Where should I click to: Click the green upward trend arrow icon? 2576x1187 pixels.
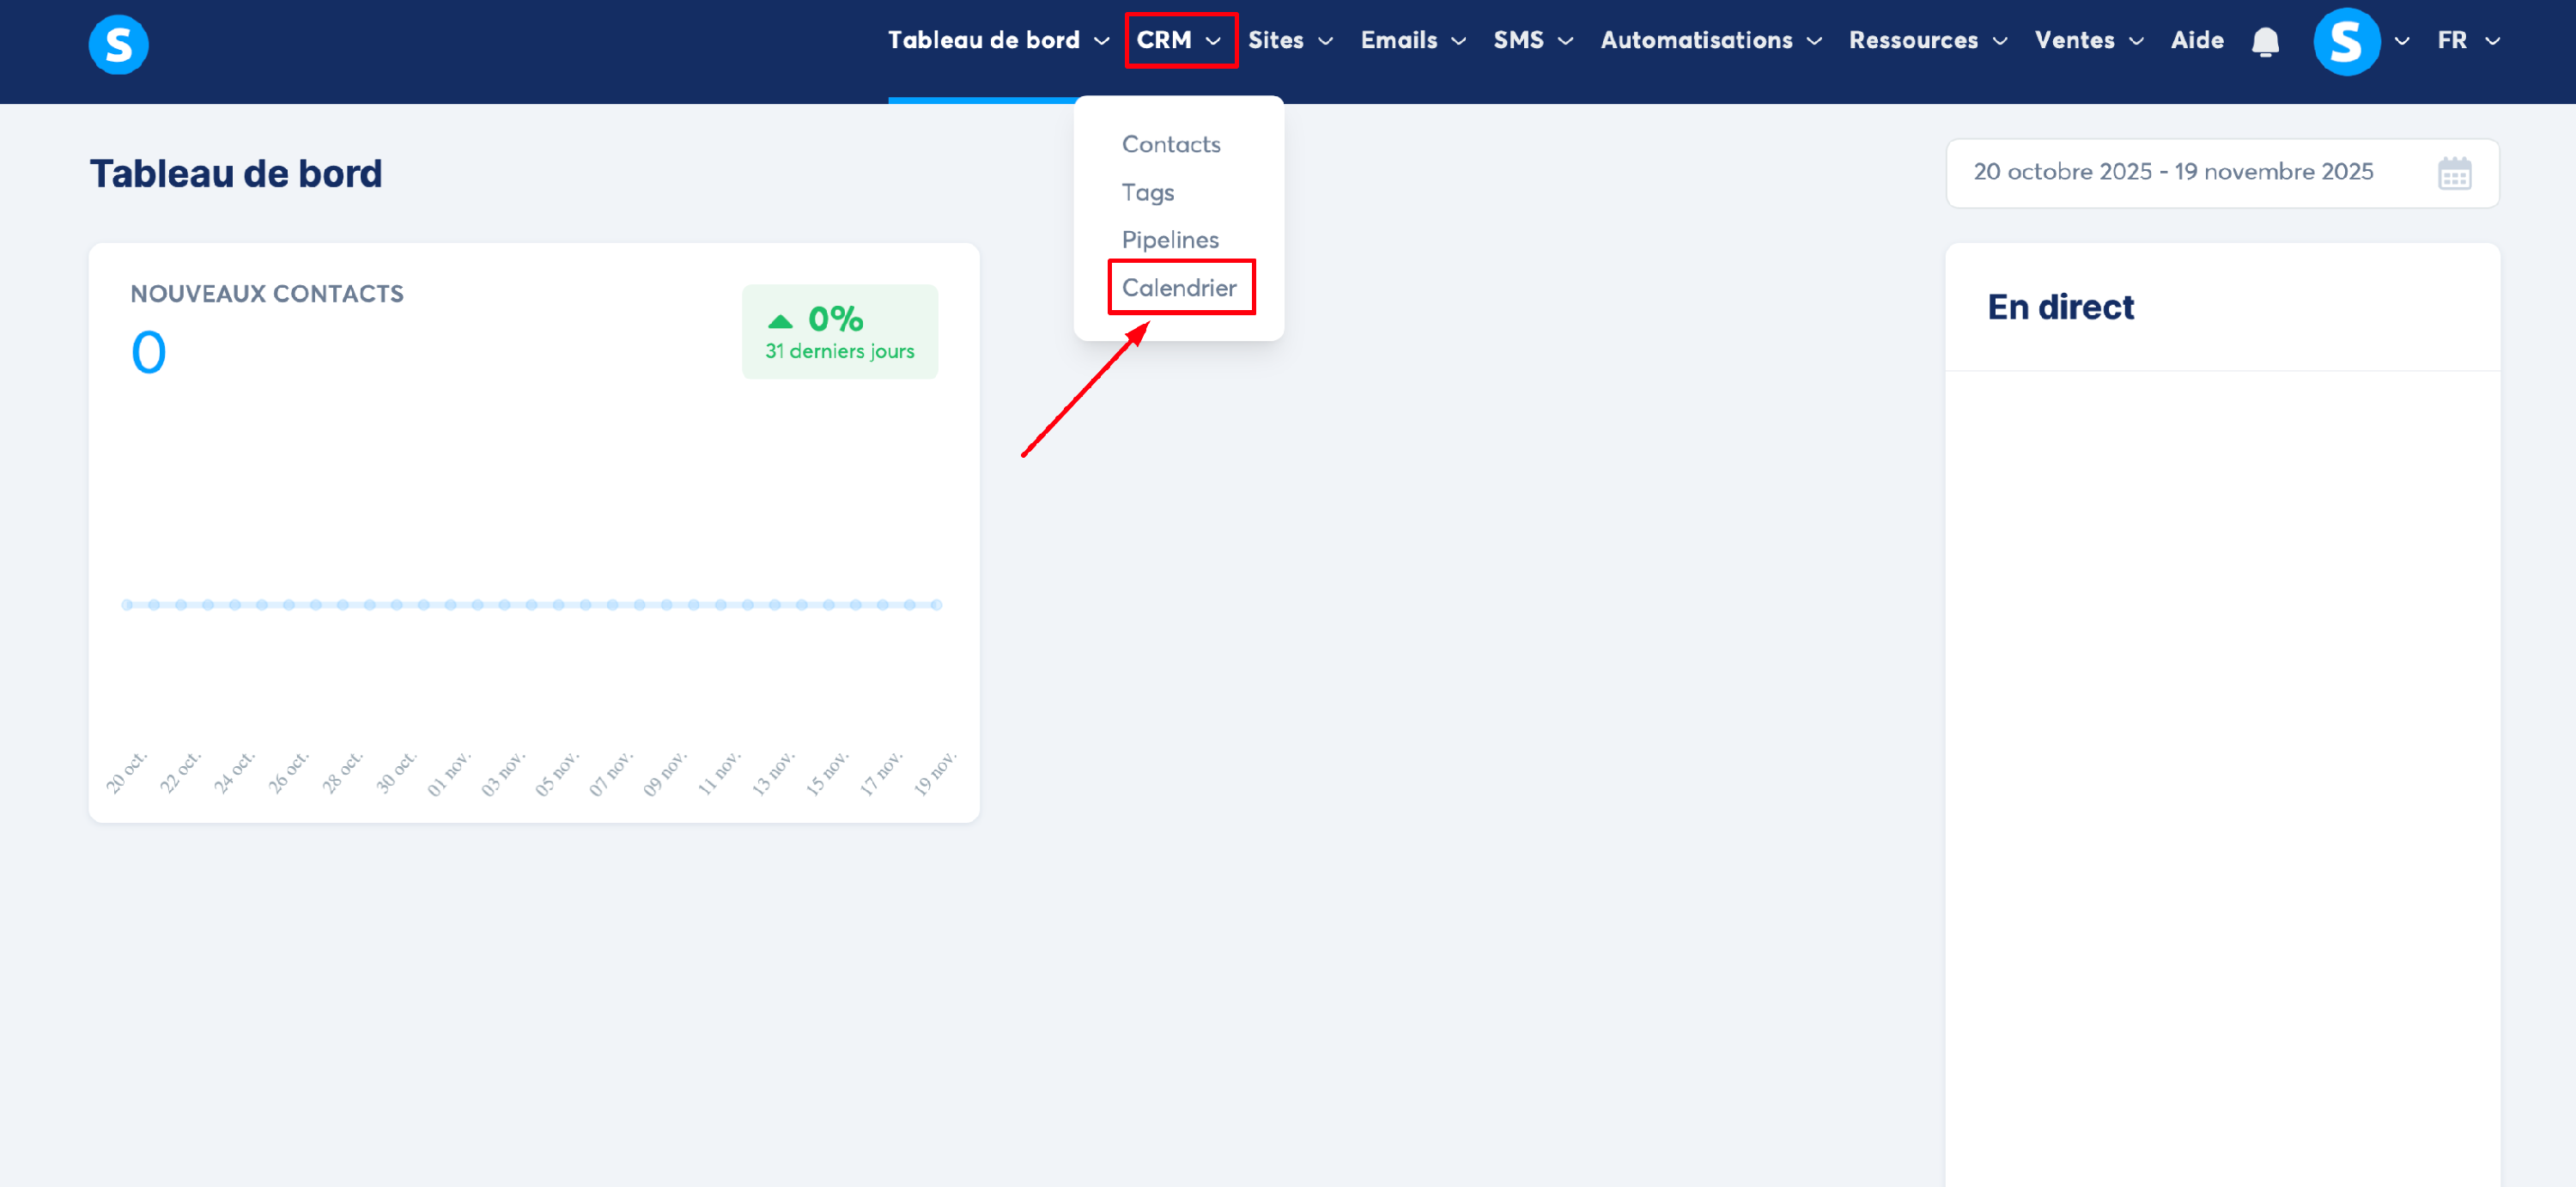tap(780, 321)
